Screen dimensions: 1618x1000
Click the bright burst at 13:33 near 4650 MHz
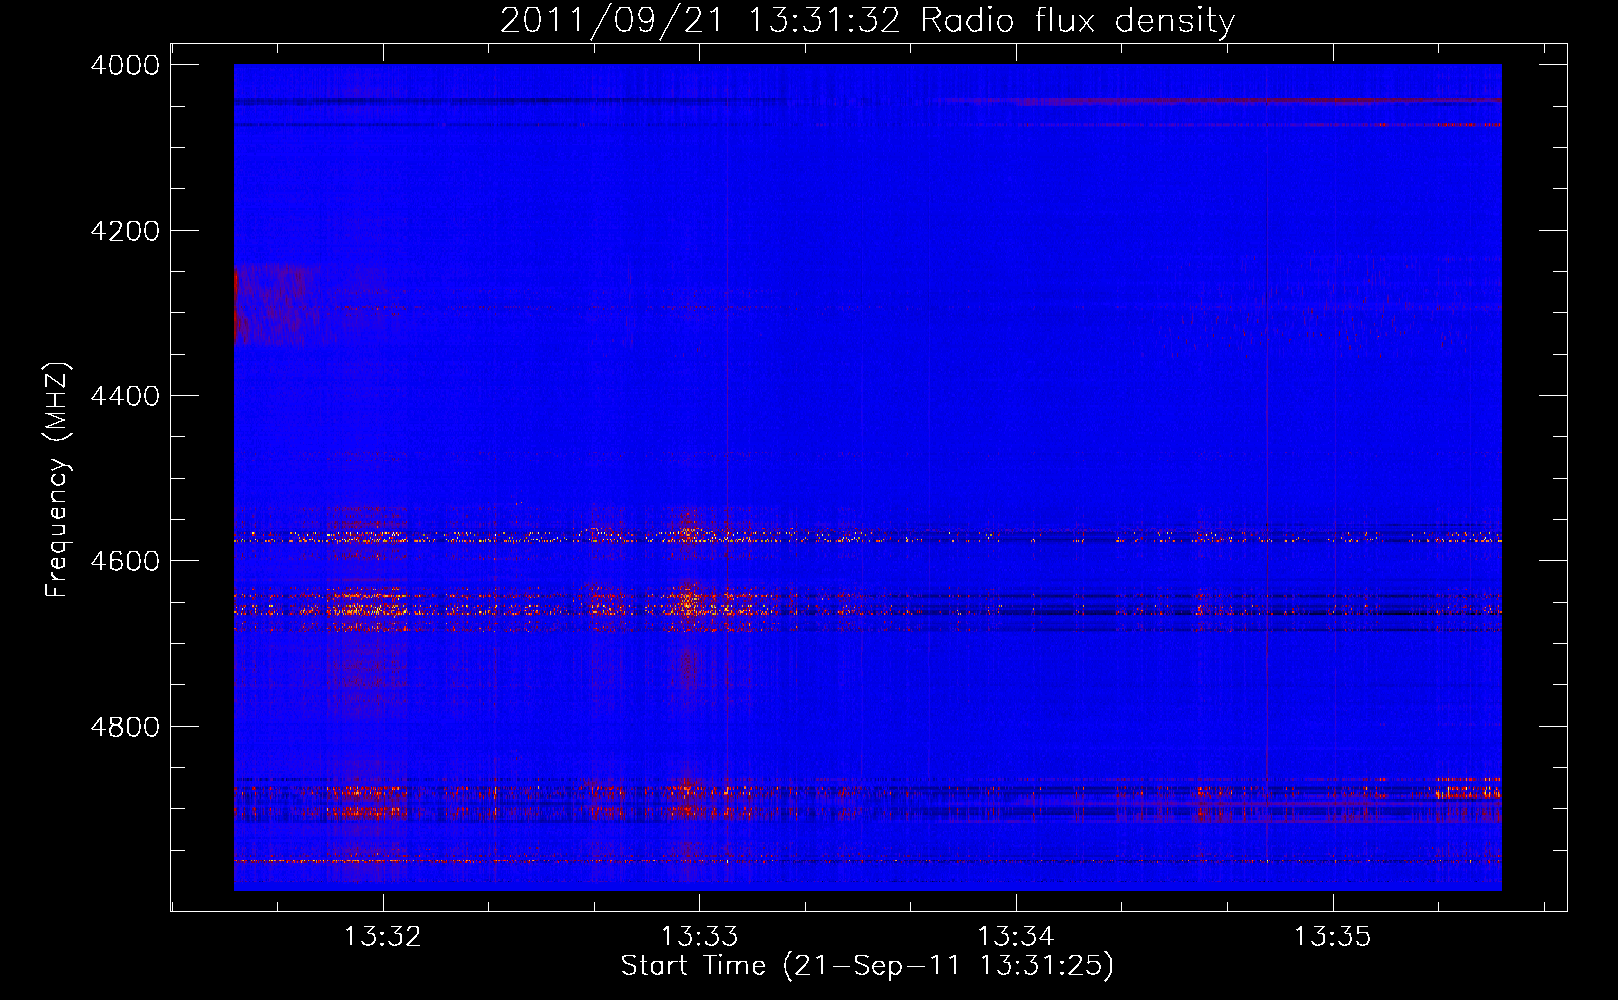(x=688, y=603)
